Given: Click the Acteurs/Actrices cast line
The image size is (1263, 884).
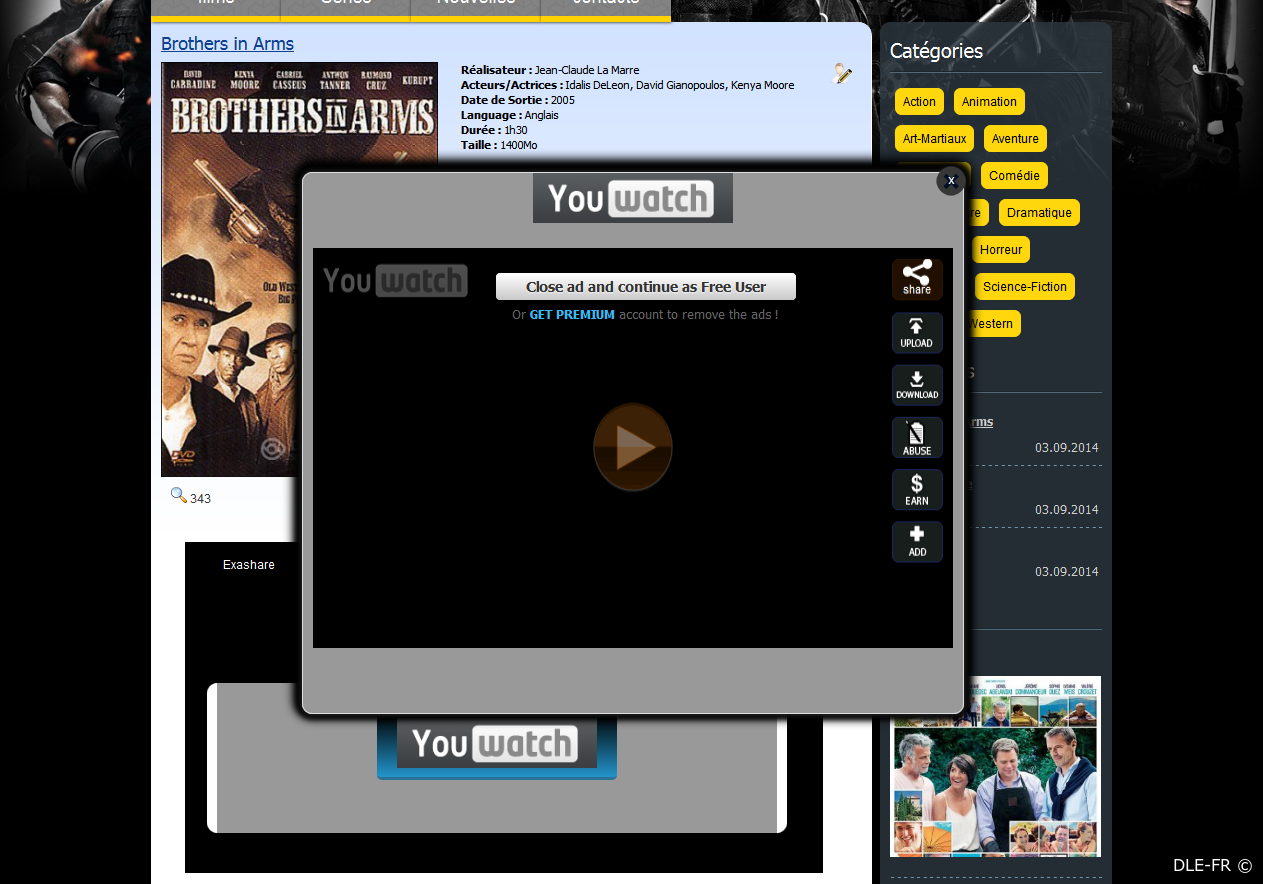Looking at the screenshot, I should point(628,85).
